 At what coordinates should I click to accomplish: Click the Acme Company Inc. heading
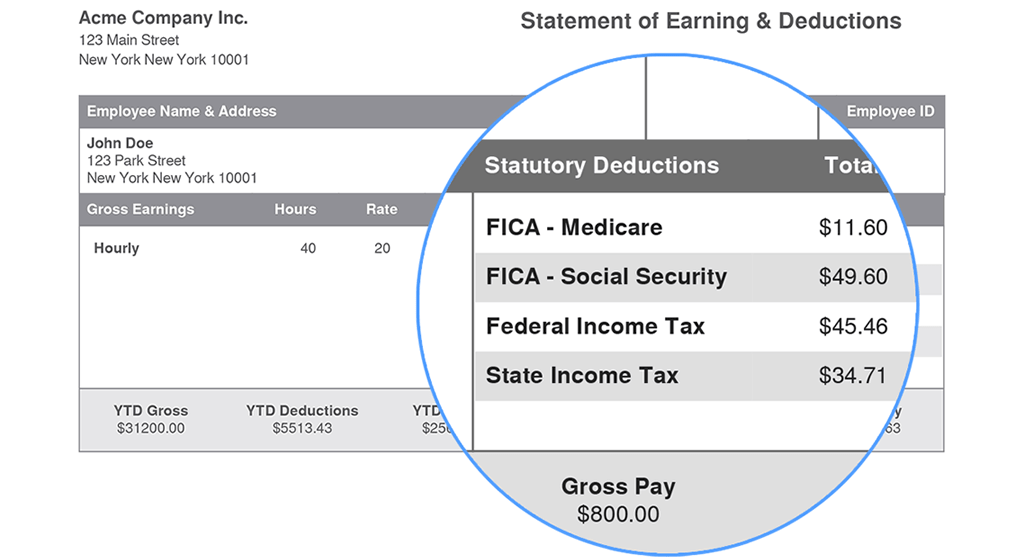[163, 18]
